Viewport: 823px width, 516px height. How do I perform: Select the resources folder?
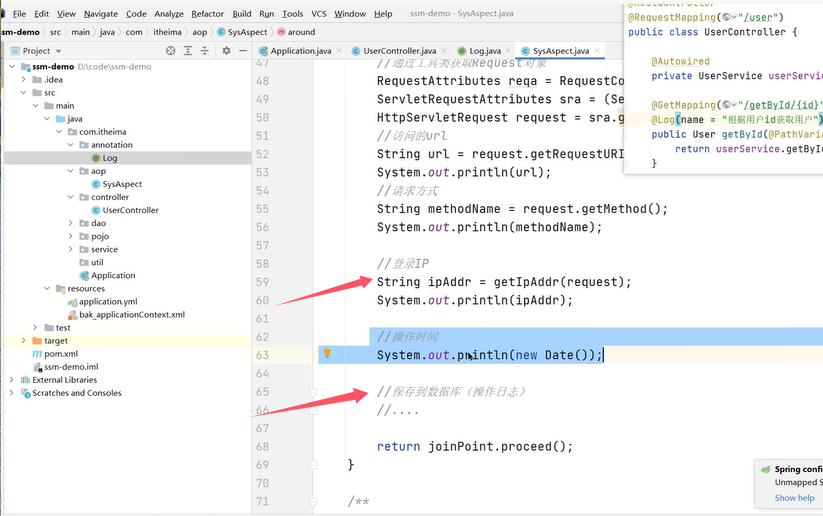[x=86, y=289]
